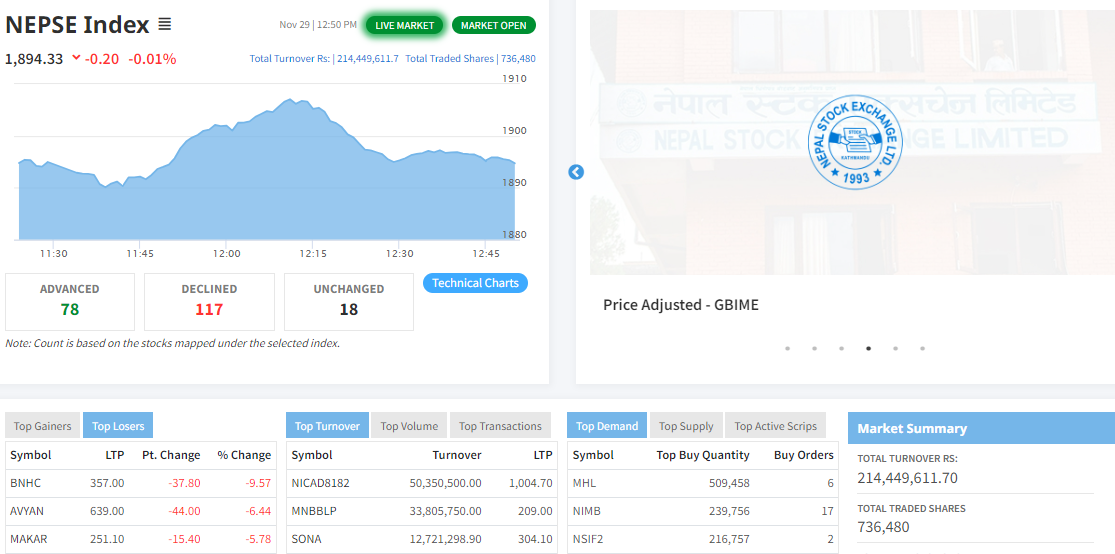1115x554 pixels.
Task: Click the NEPSE Index heading
Action: pos(78,25)
